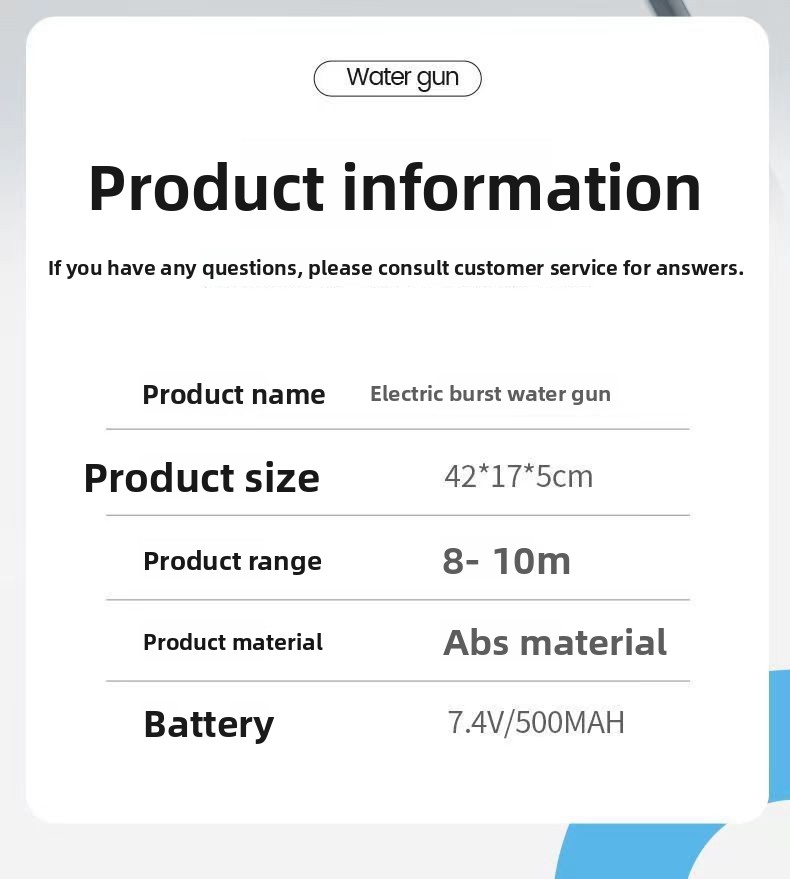Image resolution: width=790 pixels, height=879 pixels.
Task: Click the 42*17*5cm size value
Action: tap(518, 476)
